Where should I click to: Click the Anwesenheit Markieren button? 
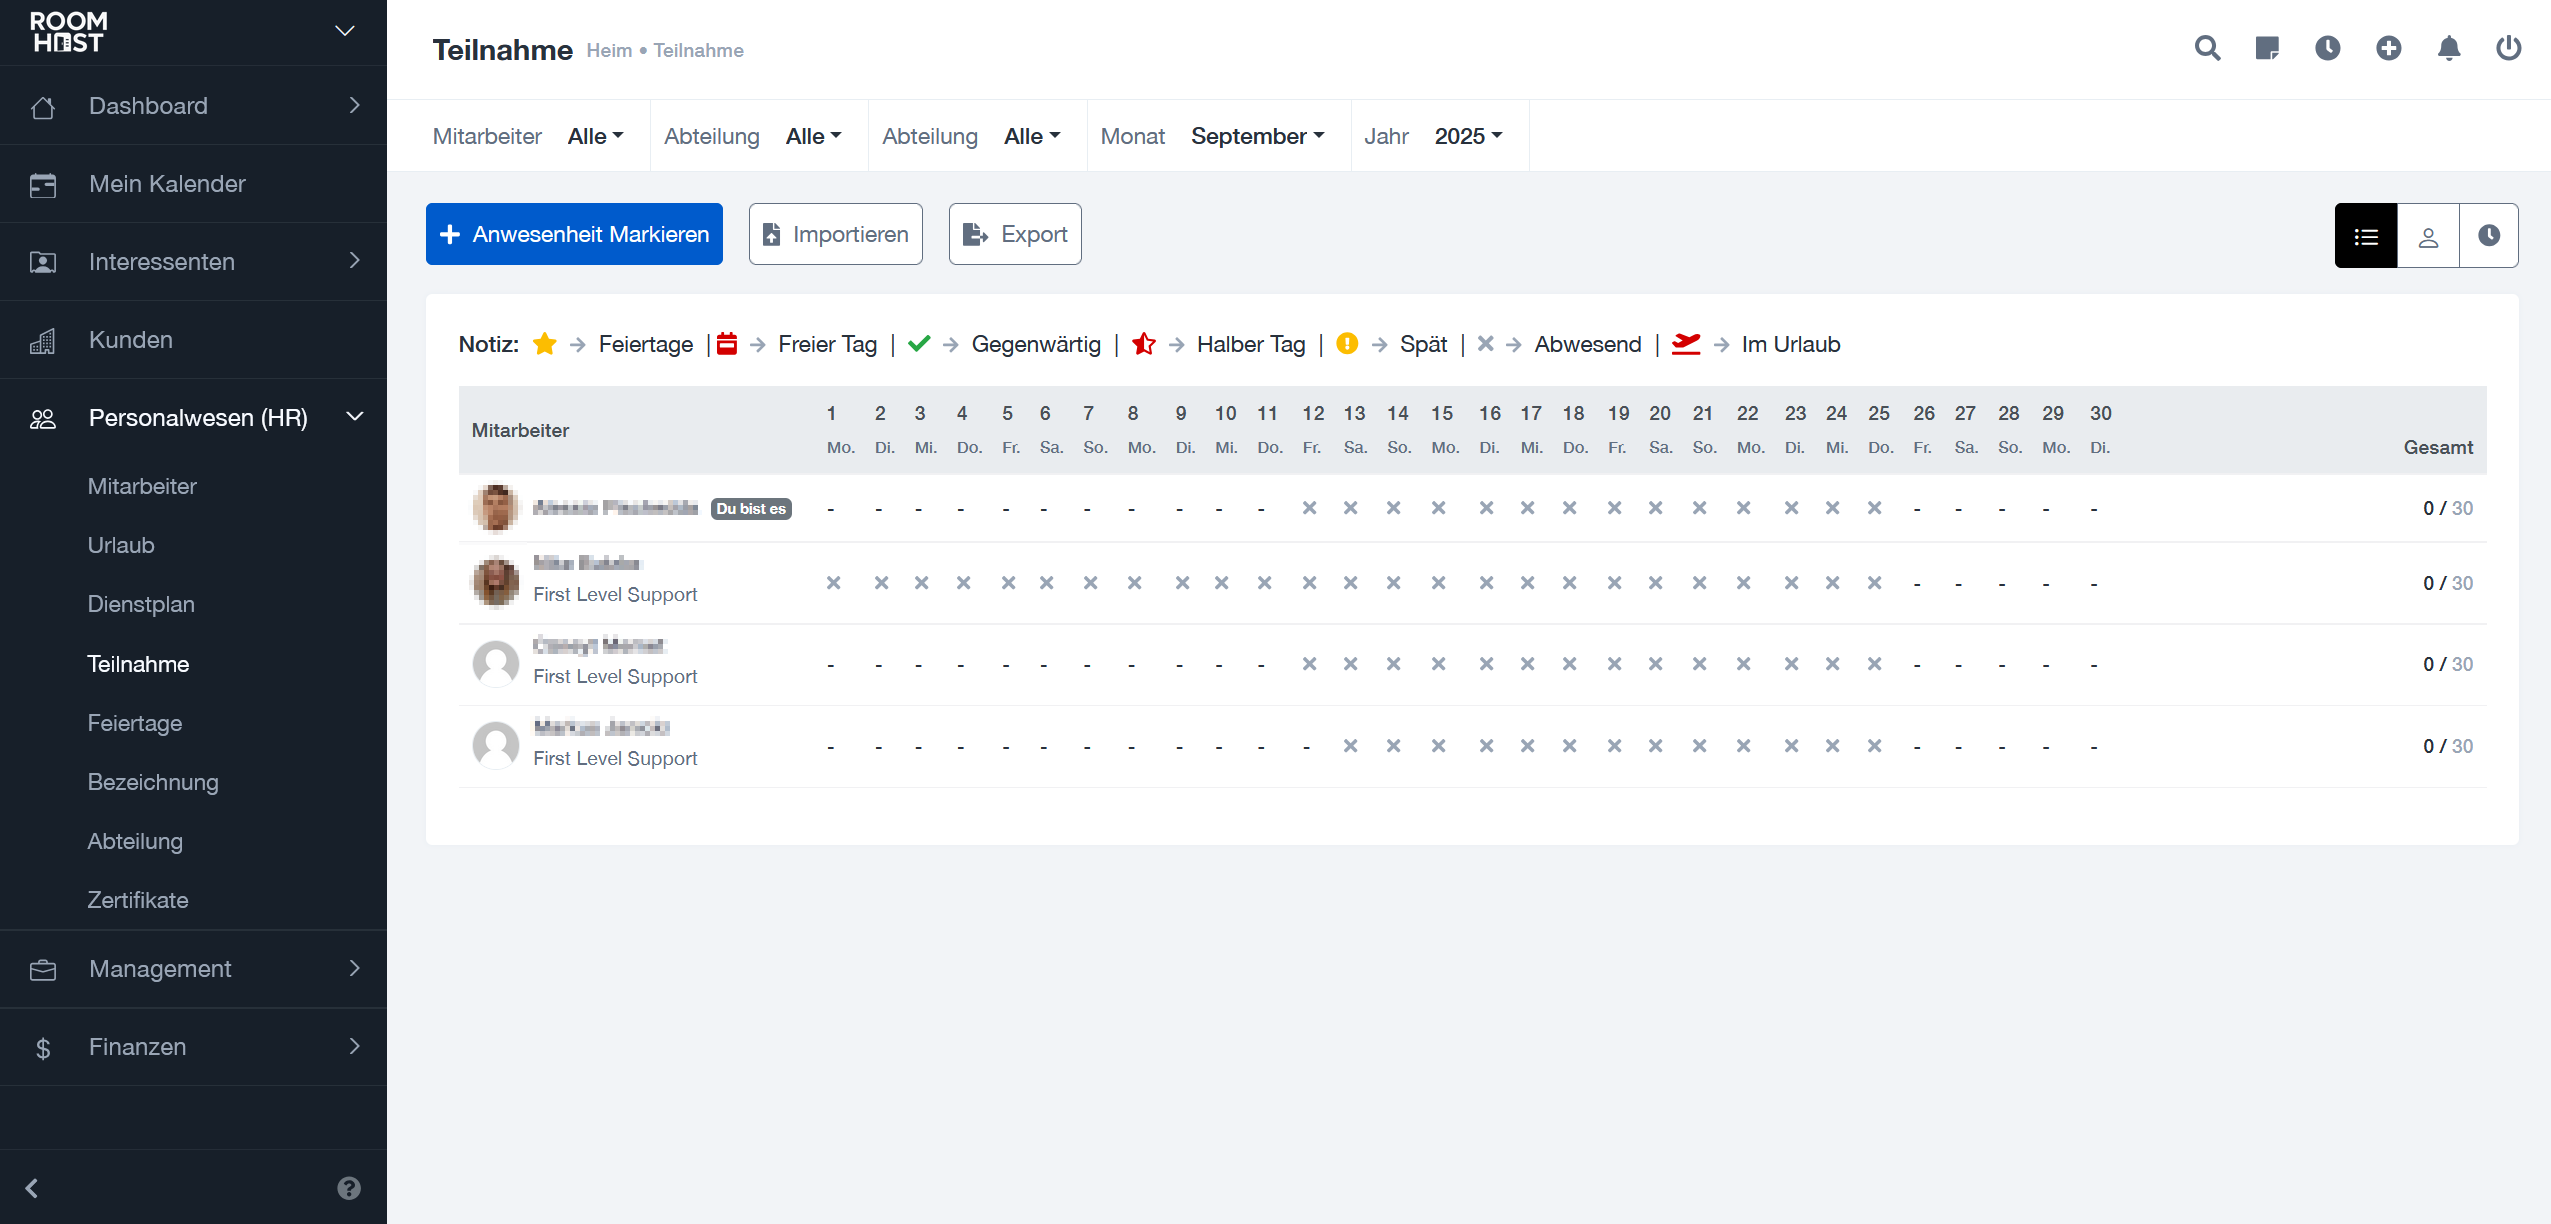coord(574,234)
